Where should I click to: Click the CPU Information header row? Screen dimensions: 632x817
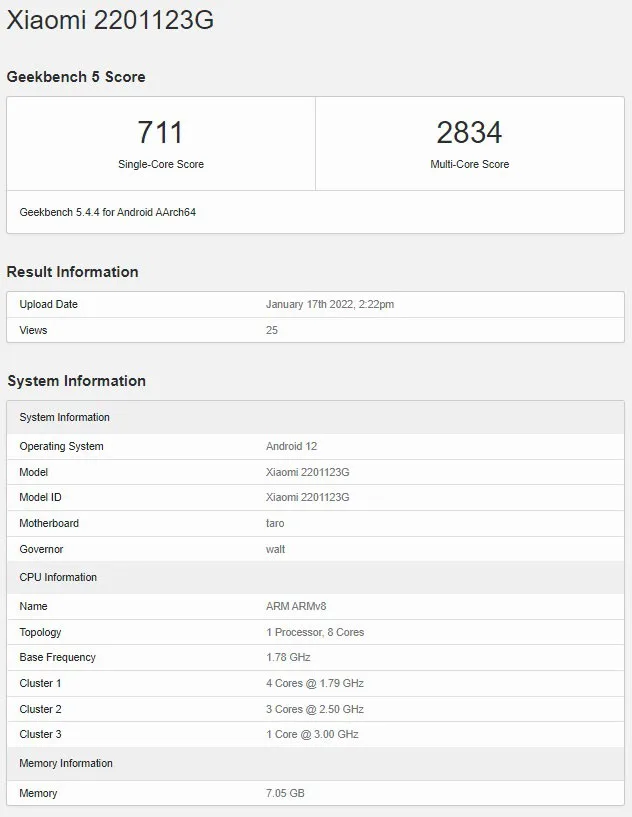(315, 577)
